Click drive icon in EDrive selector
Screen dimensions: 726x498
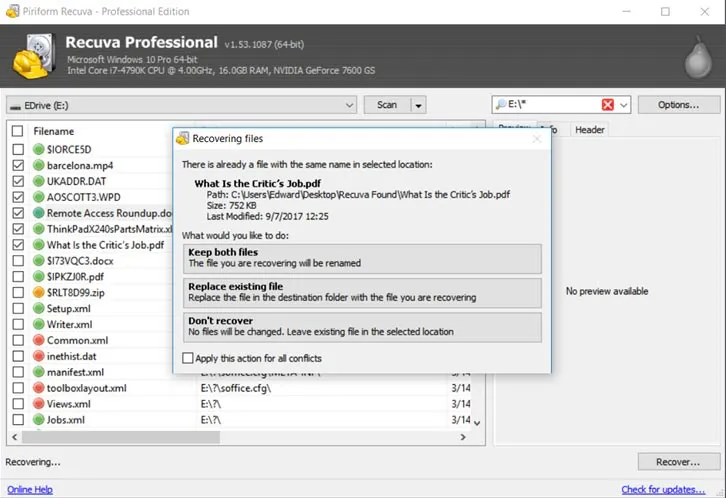[x=16, y=106]
